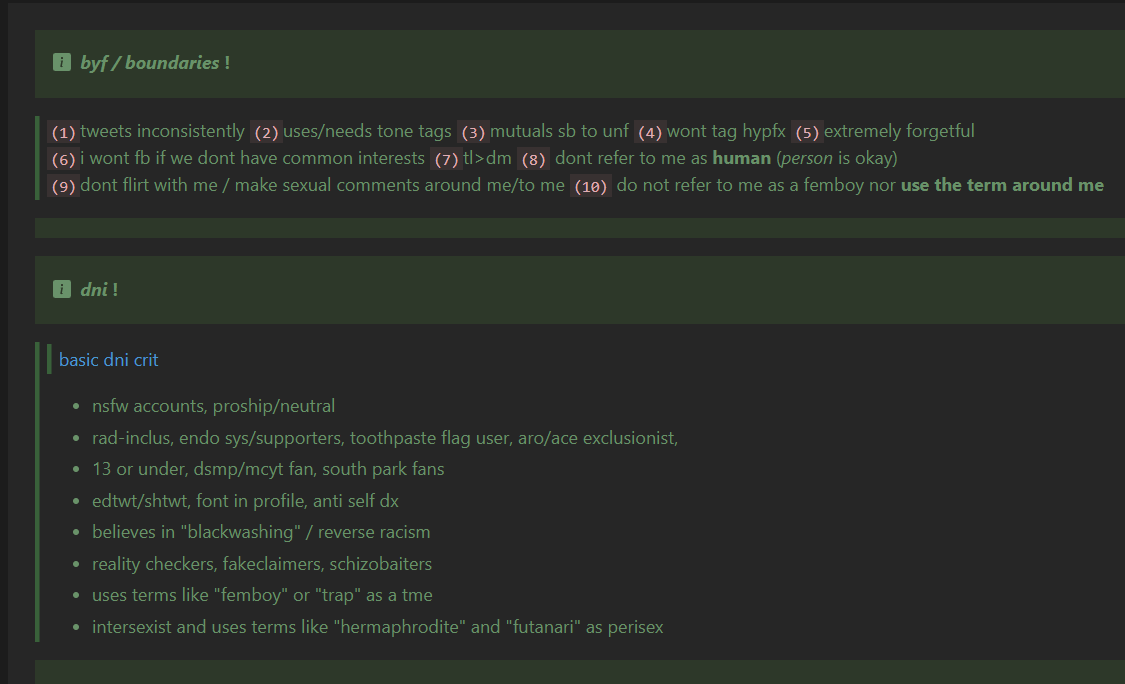
Task: Click bullet 'edtwt/shtwt, font in profile'
Action: click(x=245, y=501)
